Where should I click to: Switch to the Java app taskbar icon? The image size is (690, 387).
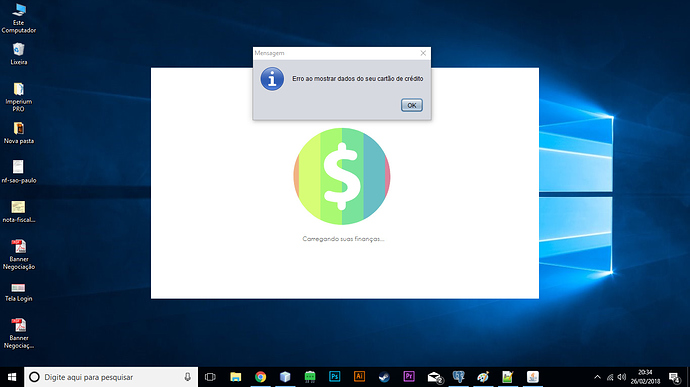pos(532,377)
